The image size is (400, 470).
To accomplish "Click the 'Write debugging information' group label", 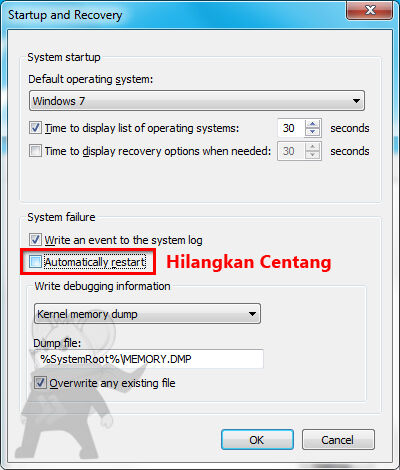I will pyautogui.click(x=102, y=286).
